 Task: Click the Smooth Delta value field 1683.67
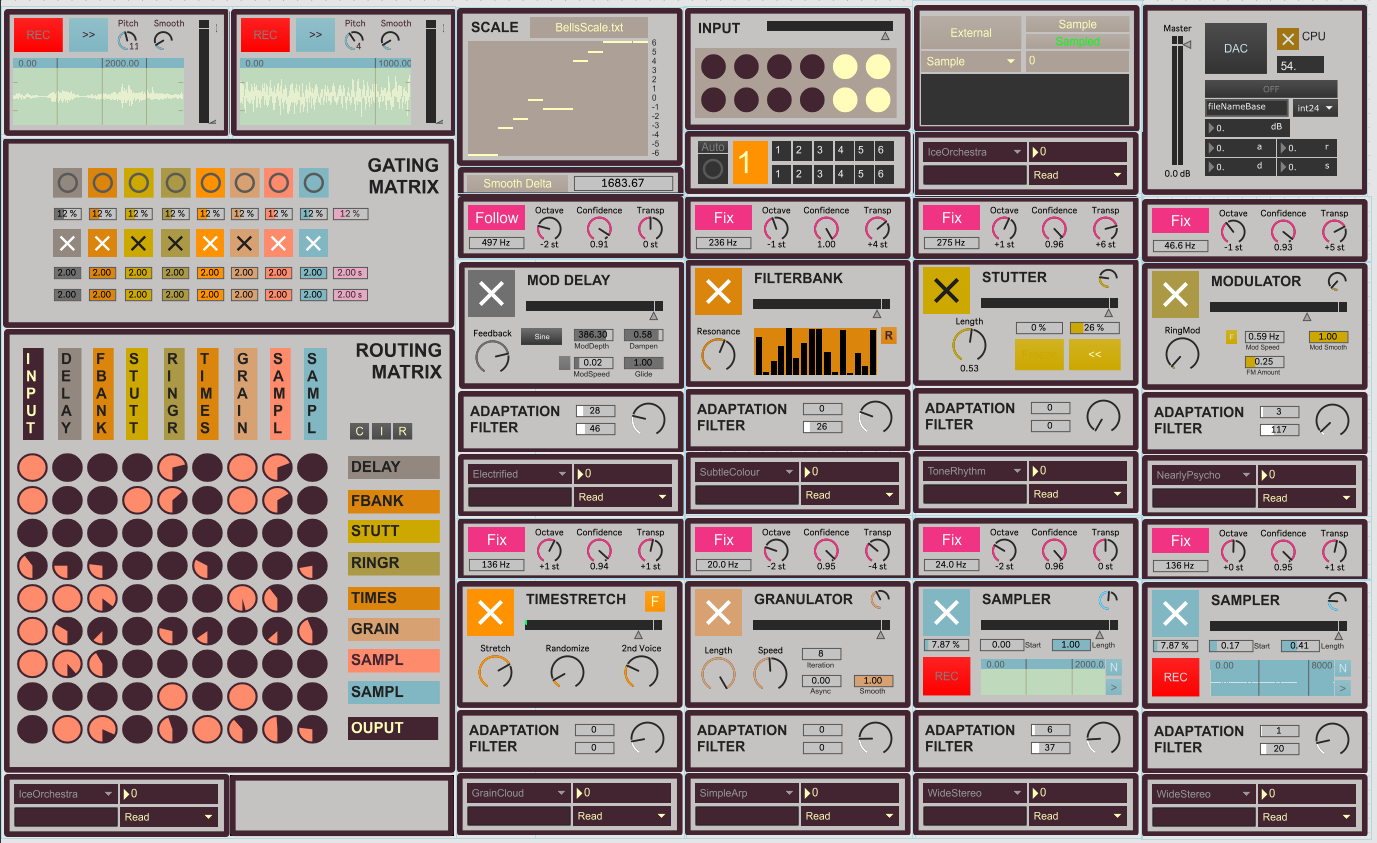[623, 183]
